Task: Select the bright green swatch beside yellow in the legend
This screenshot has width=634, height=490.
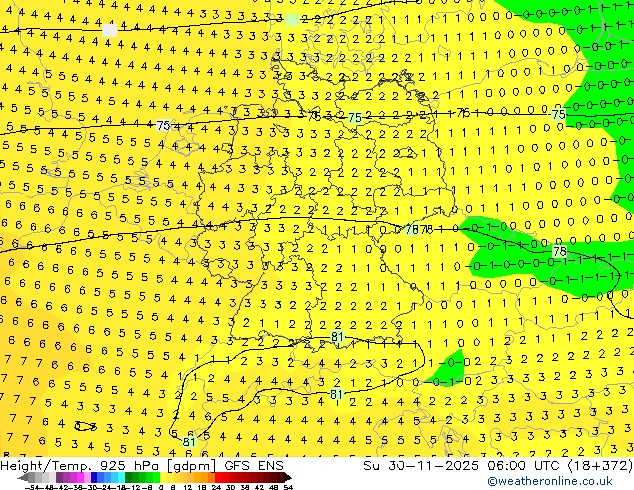Action: (x=156, y=477)
